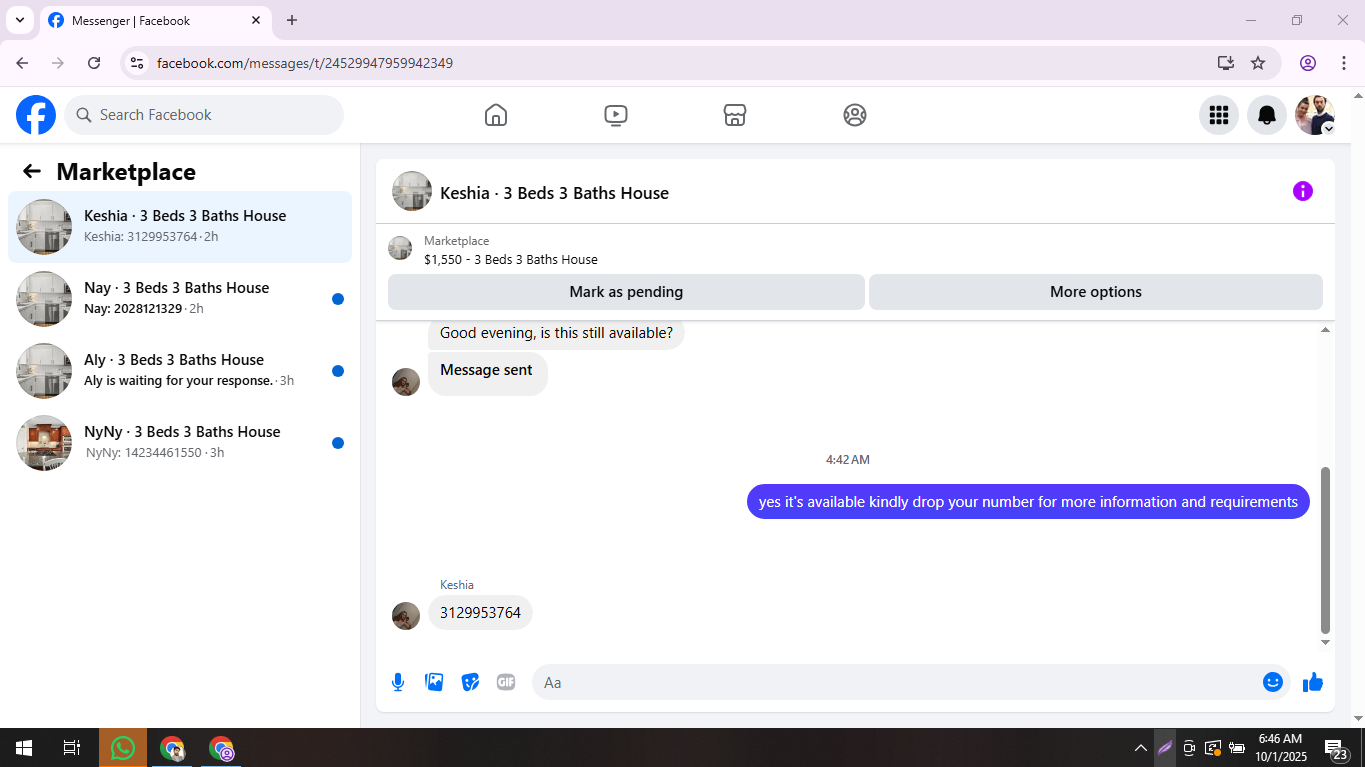The image size is (1365, 767).
Task: Go to the Home feed icon
Action: coord(496,115)
